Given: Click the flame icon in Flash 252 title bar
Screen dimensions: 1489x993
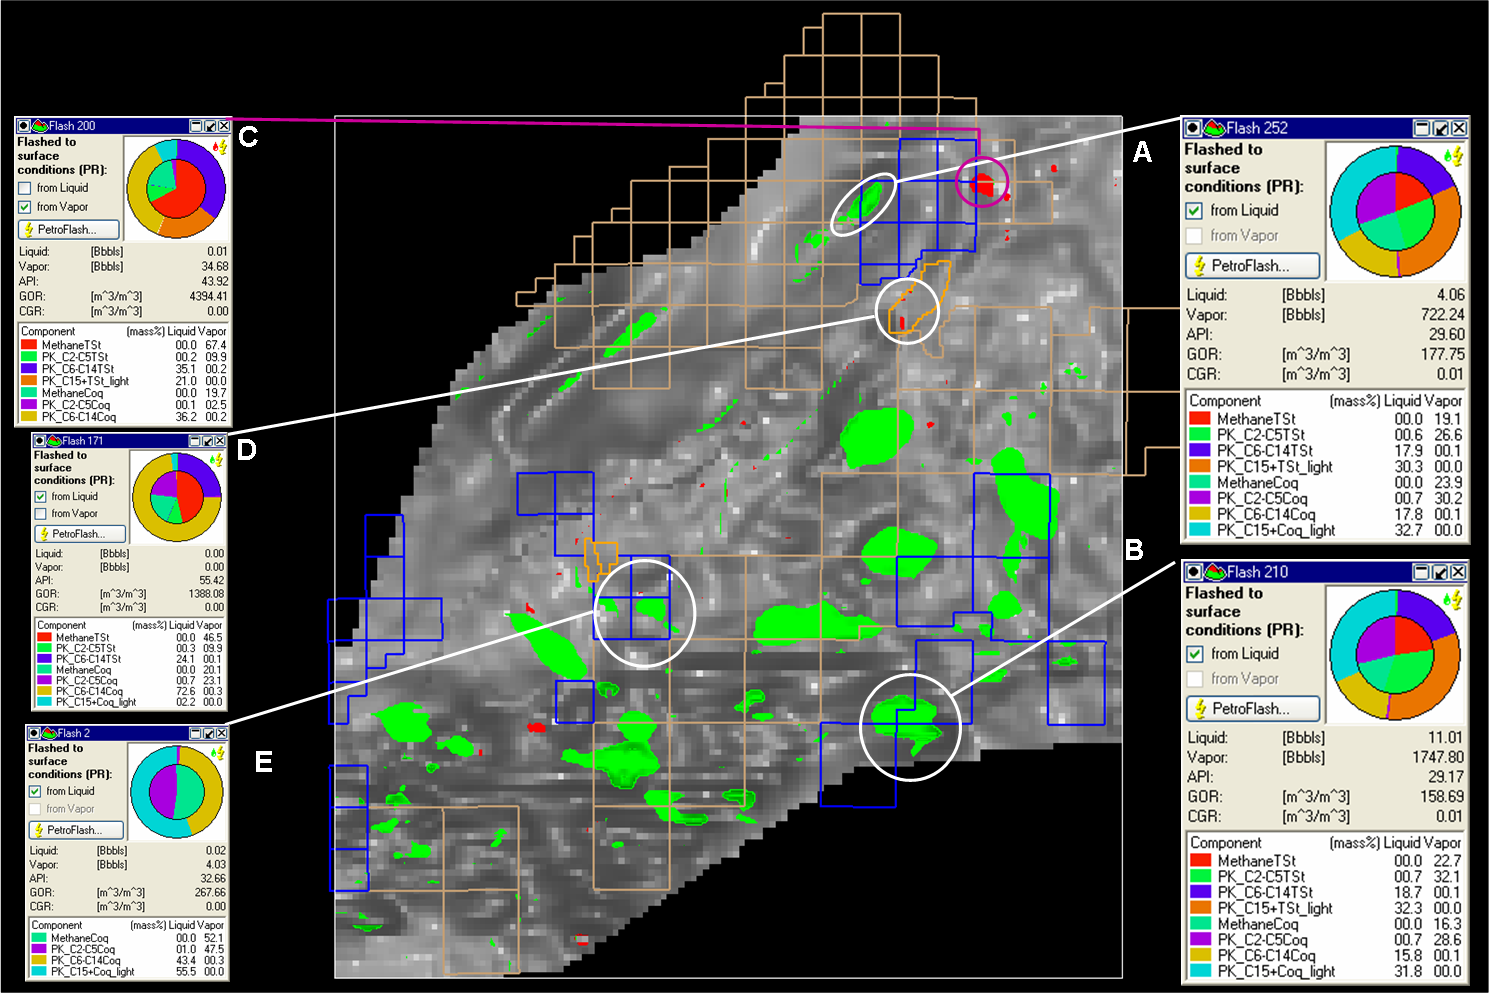Looking at the screenshot, I should [1214, 128].
